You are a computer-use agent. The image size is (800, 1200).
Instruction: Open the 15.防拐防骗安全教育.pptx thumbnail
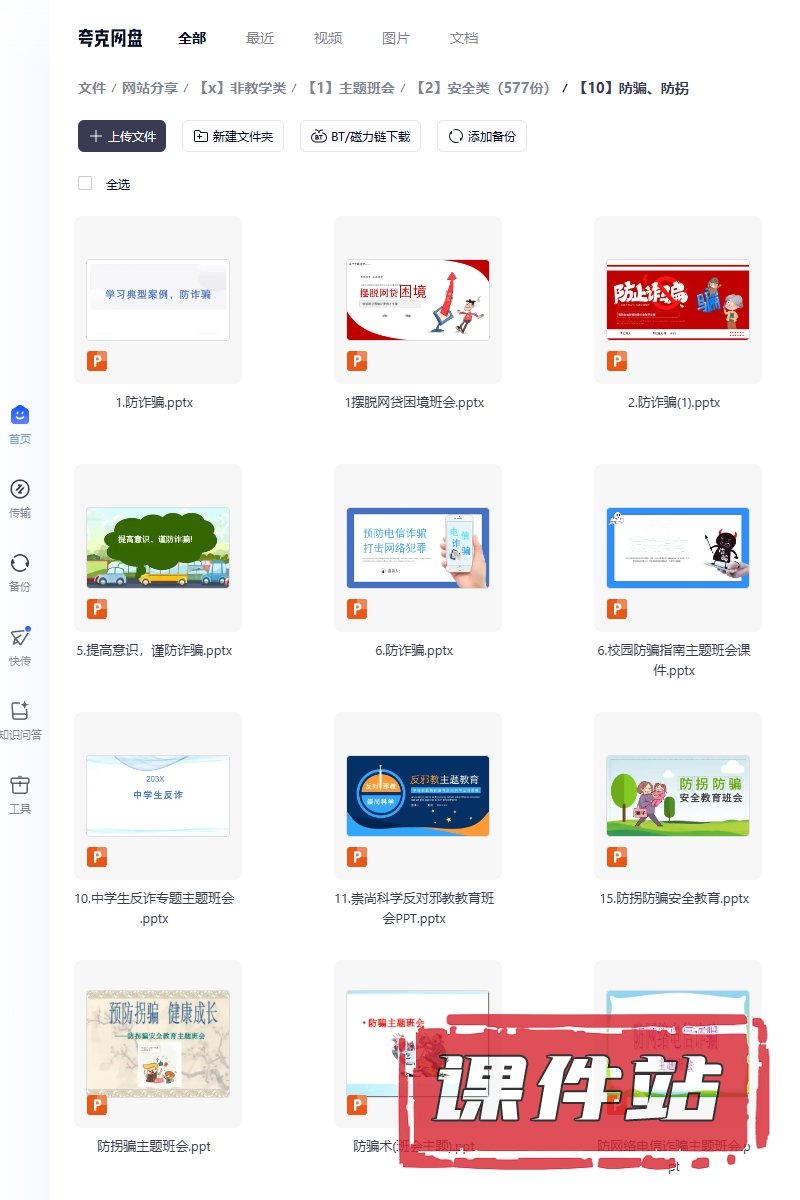[x=677, y=795]
